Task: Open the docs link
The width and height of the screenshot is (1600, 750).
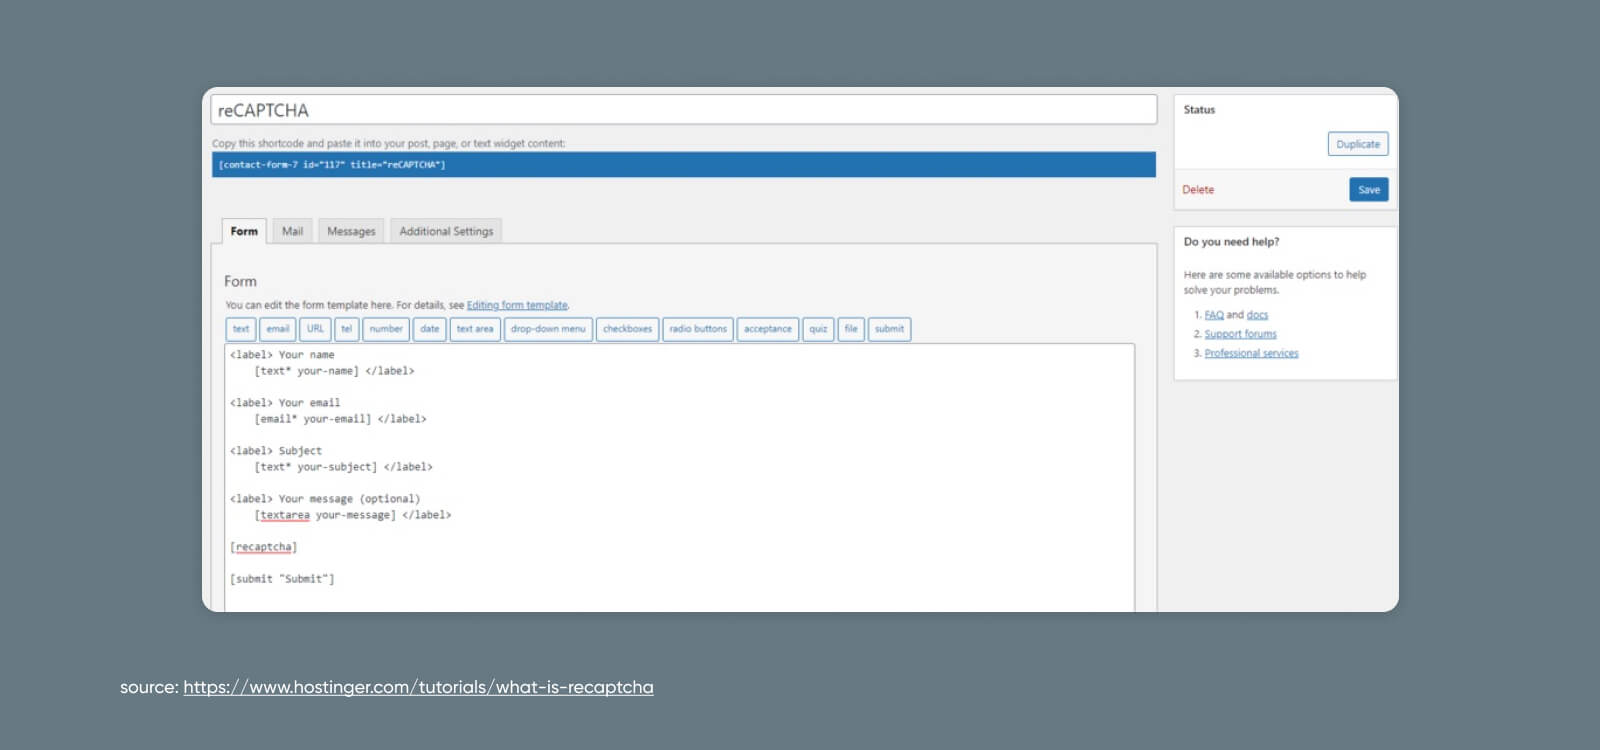Action: (1257, 315)
